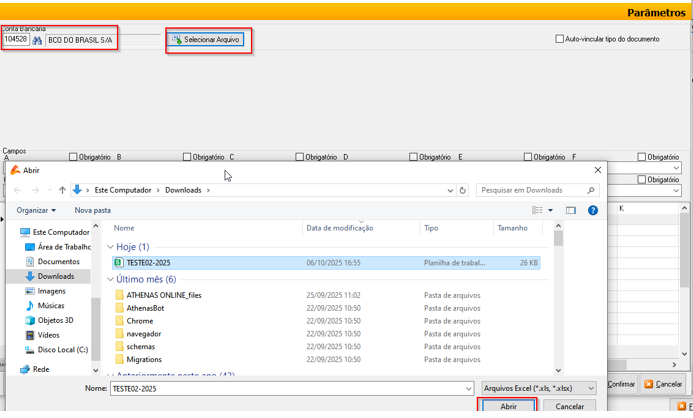Open Objetos 3D in navigation pane
Viewport: 693px width, 418px height.
[57, 321]
